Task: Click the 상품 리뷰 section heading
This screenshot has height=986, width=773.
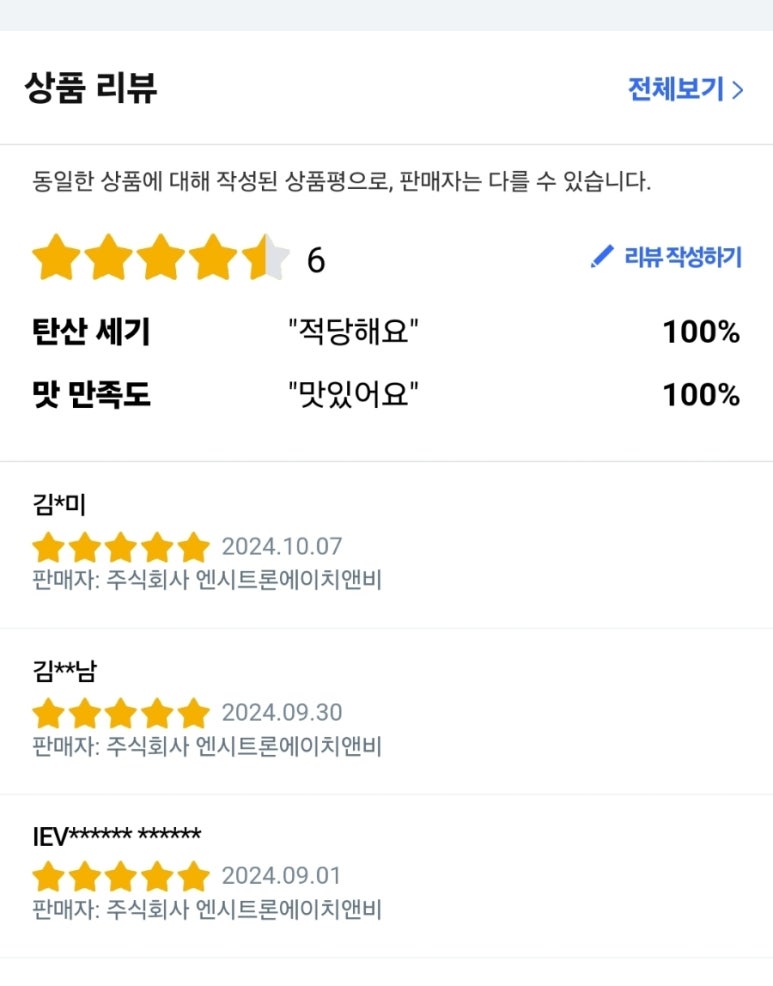Action: (91, 88)
